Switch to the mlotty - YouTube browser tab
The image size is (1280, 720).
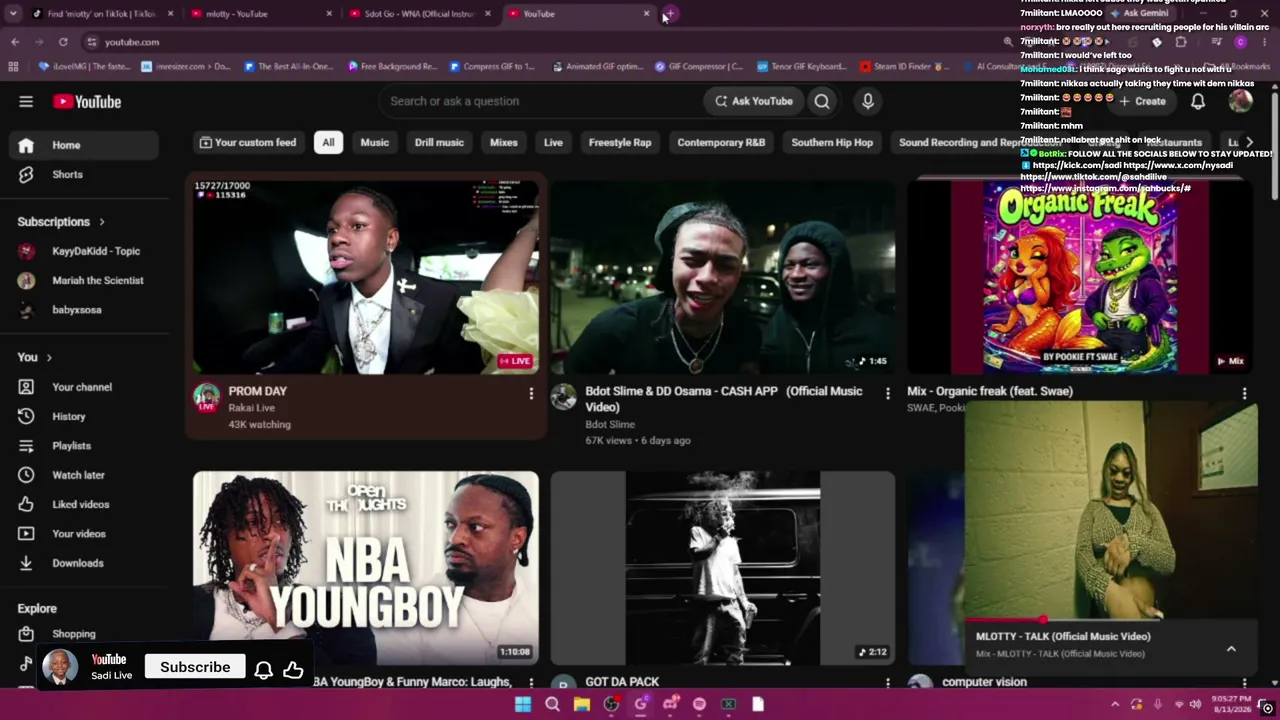point(260,14)
